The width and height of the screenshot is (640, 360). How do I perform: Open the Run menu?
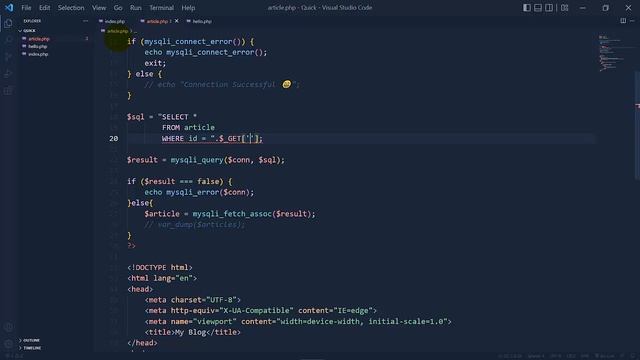(x=136, y=8)
